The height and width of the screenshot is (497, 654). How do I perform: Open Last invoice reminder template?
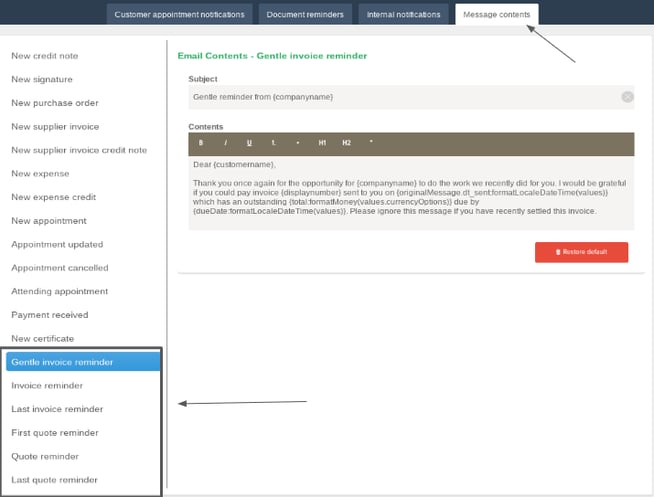tap(57, 409)
